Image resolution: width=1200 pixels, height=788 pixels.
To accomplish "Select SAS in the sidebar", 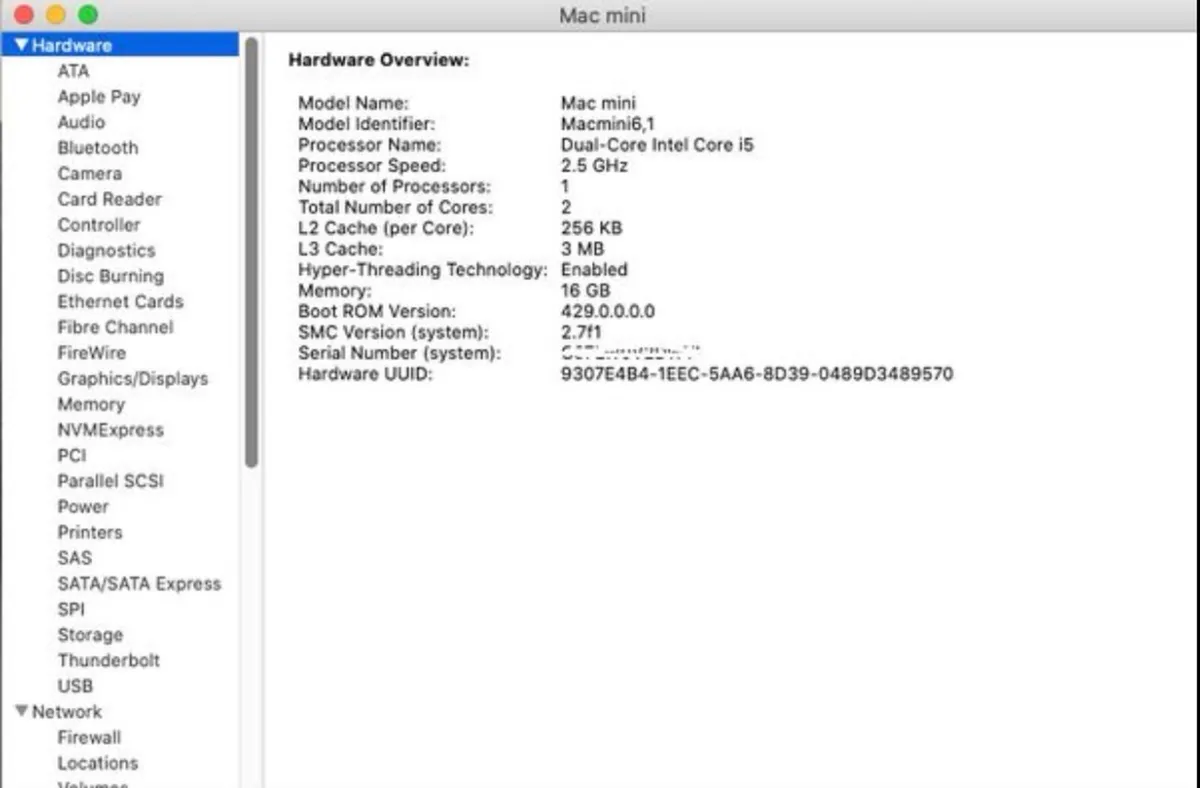I will point(74,558).
